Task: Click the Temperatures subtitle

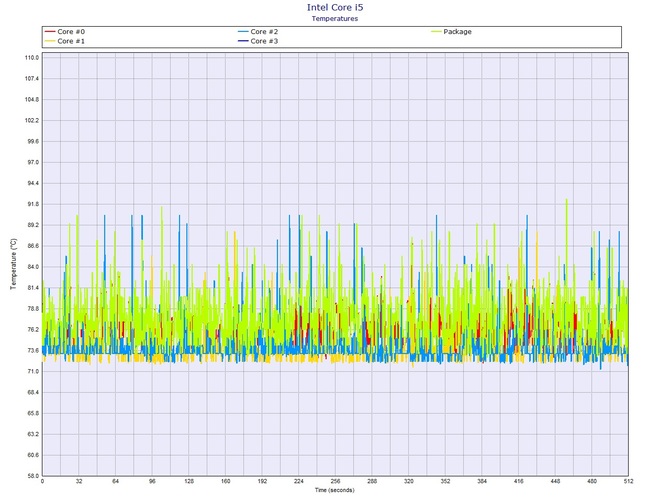Action: coord(334,18)
